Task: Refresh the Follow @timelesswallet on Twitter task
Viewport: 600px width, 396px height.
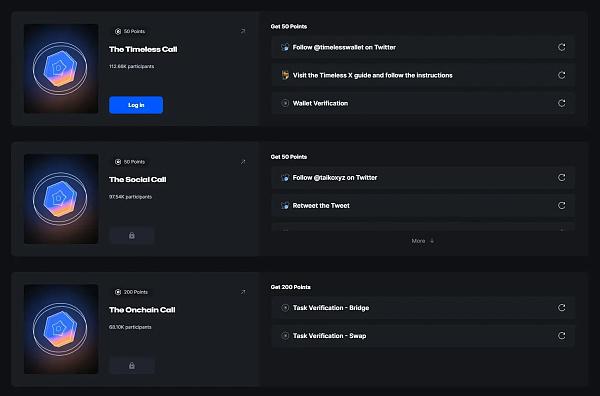Action: (561, 47)
